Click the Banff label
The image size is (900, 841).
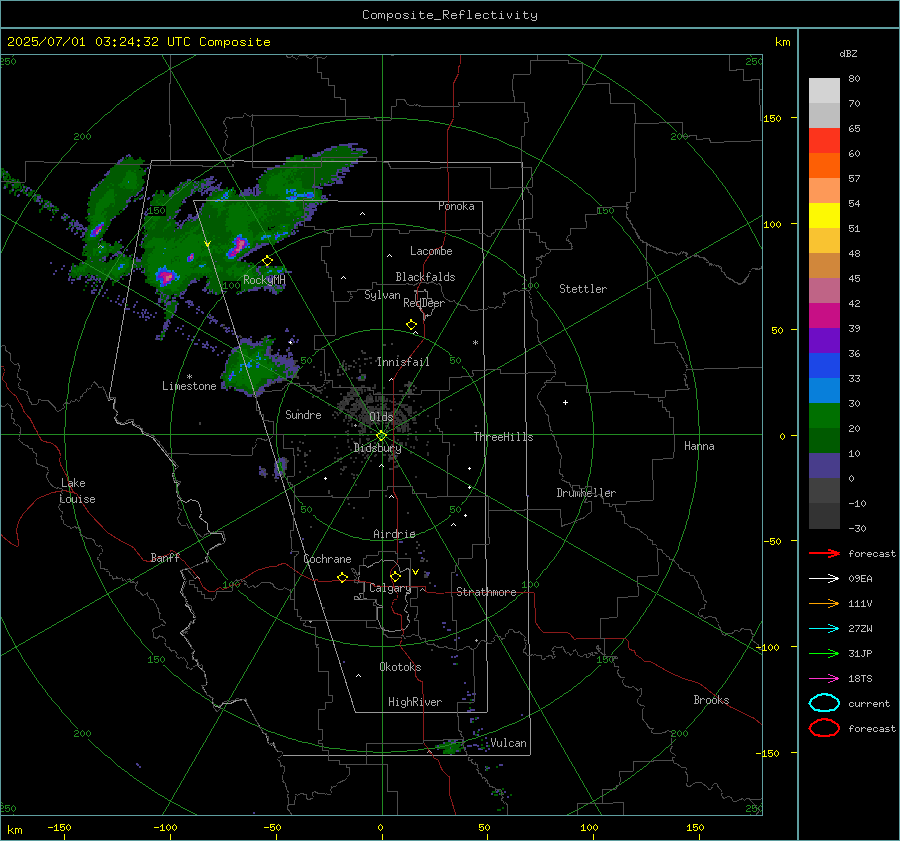pos(165,557)
